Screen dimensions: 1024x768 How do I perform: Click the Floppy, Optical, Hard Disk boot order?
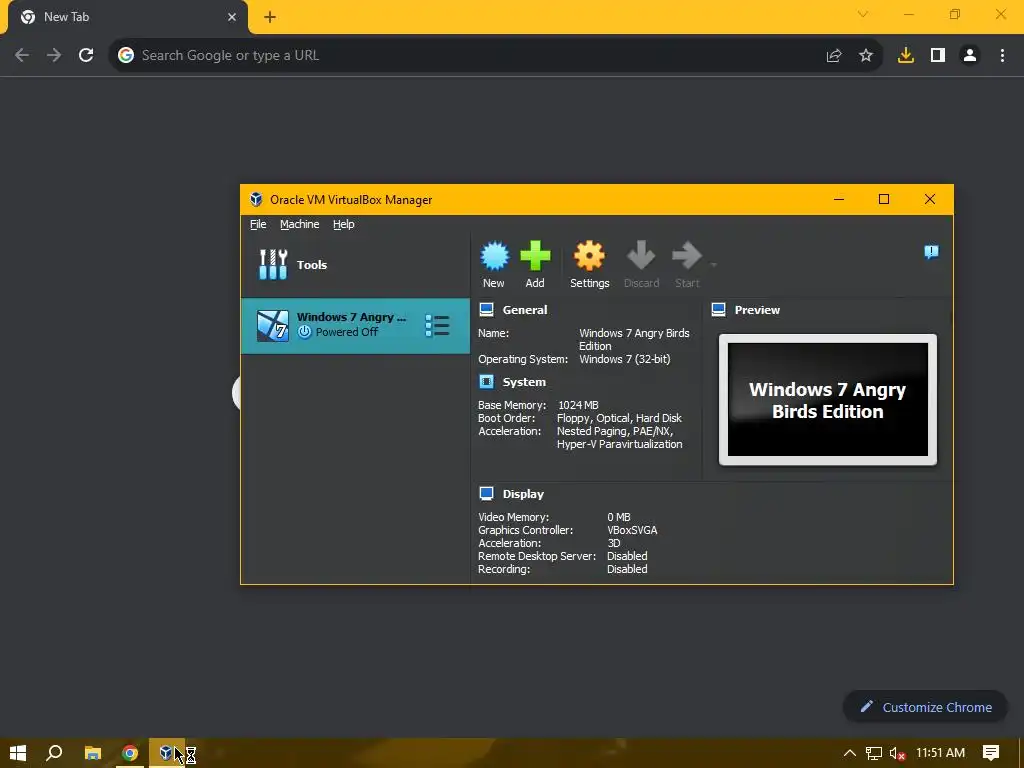coord(619,418)
